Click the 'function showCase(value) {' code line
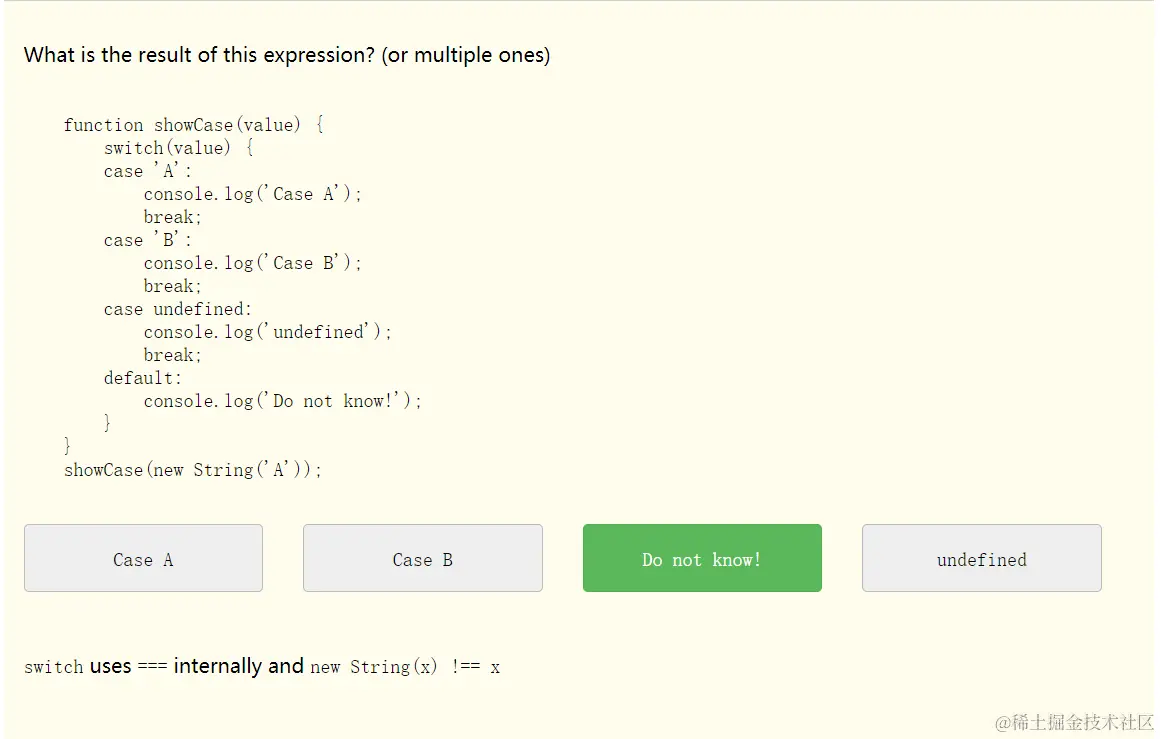 pos(193,125)
